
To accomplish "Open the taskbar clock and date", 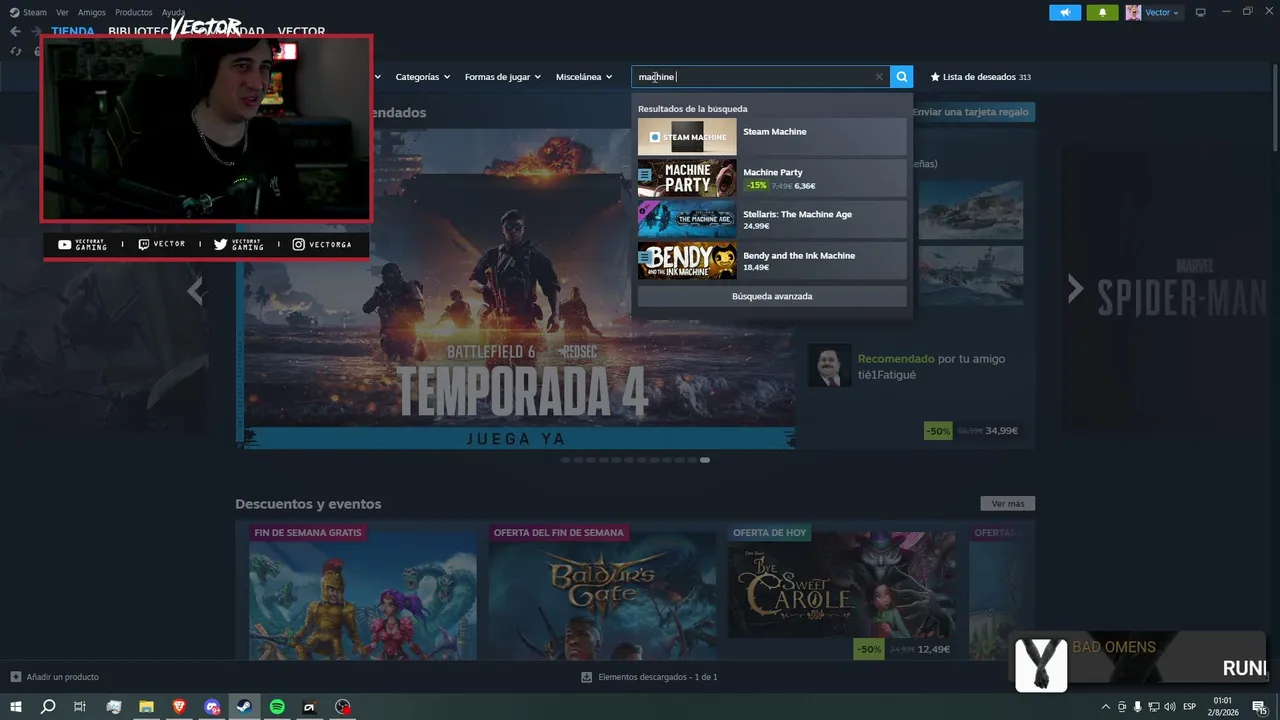I will pyautogui.click(x=1222, y=707).
